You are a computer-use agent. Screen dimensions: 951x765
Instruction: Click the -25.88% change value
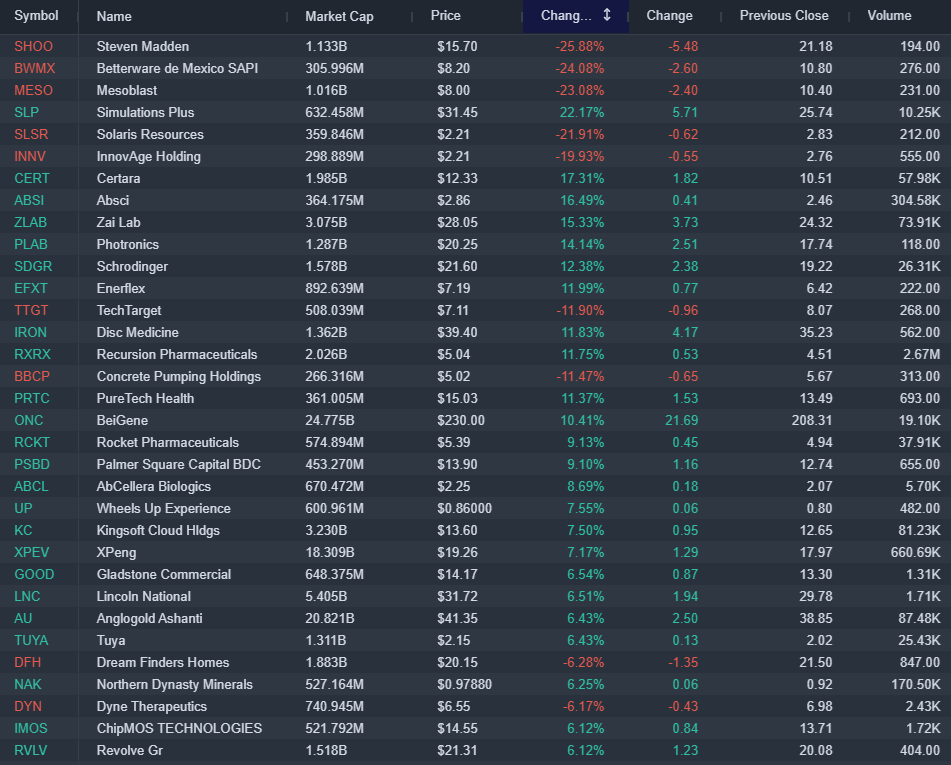pos(579,46)
